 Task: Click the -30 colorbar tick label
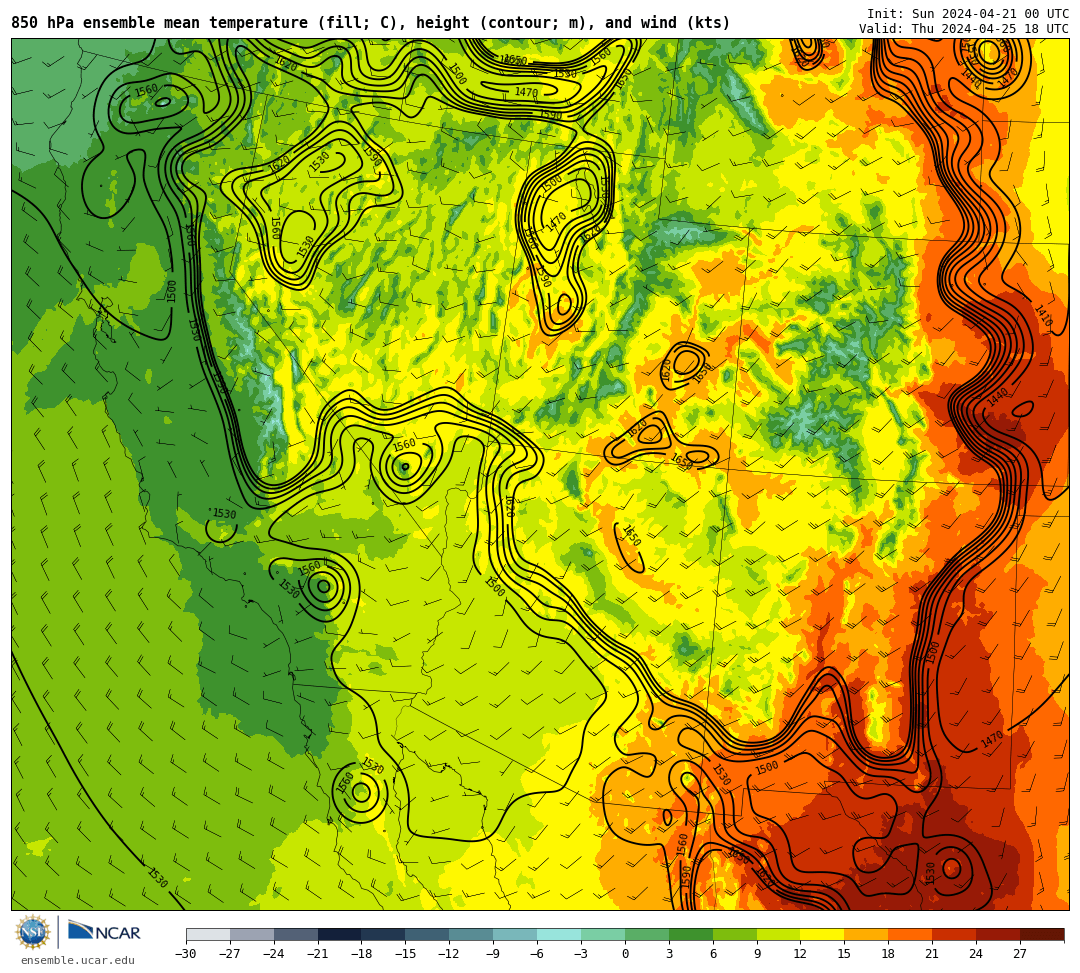click(x=186, y=954)
